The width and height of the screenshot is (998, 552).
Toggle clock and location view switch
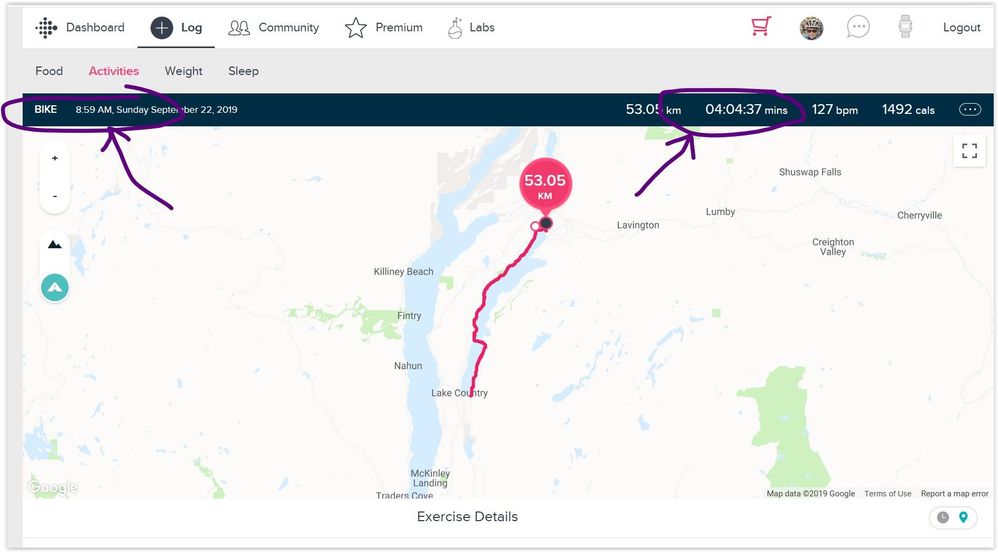953,517
